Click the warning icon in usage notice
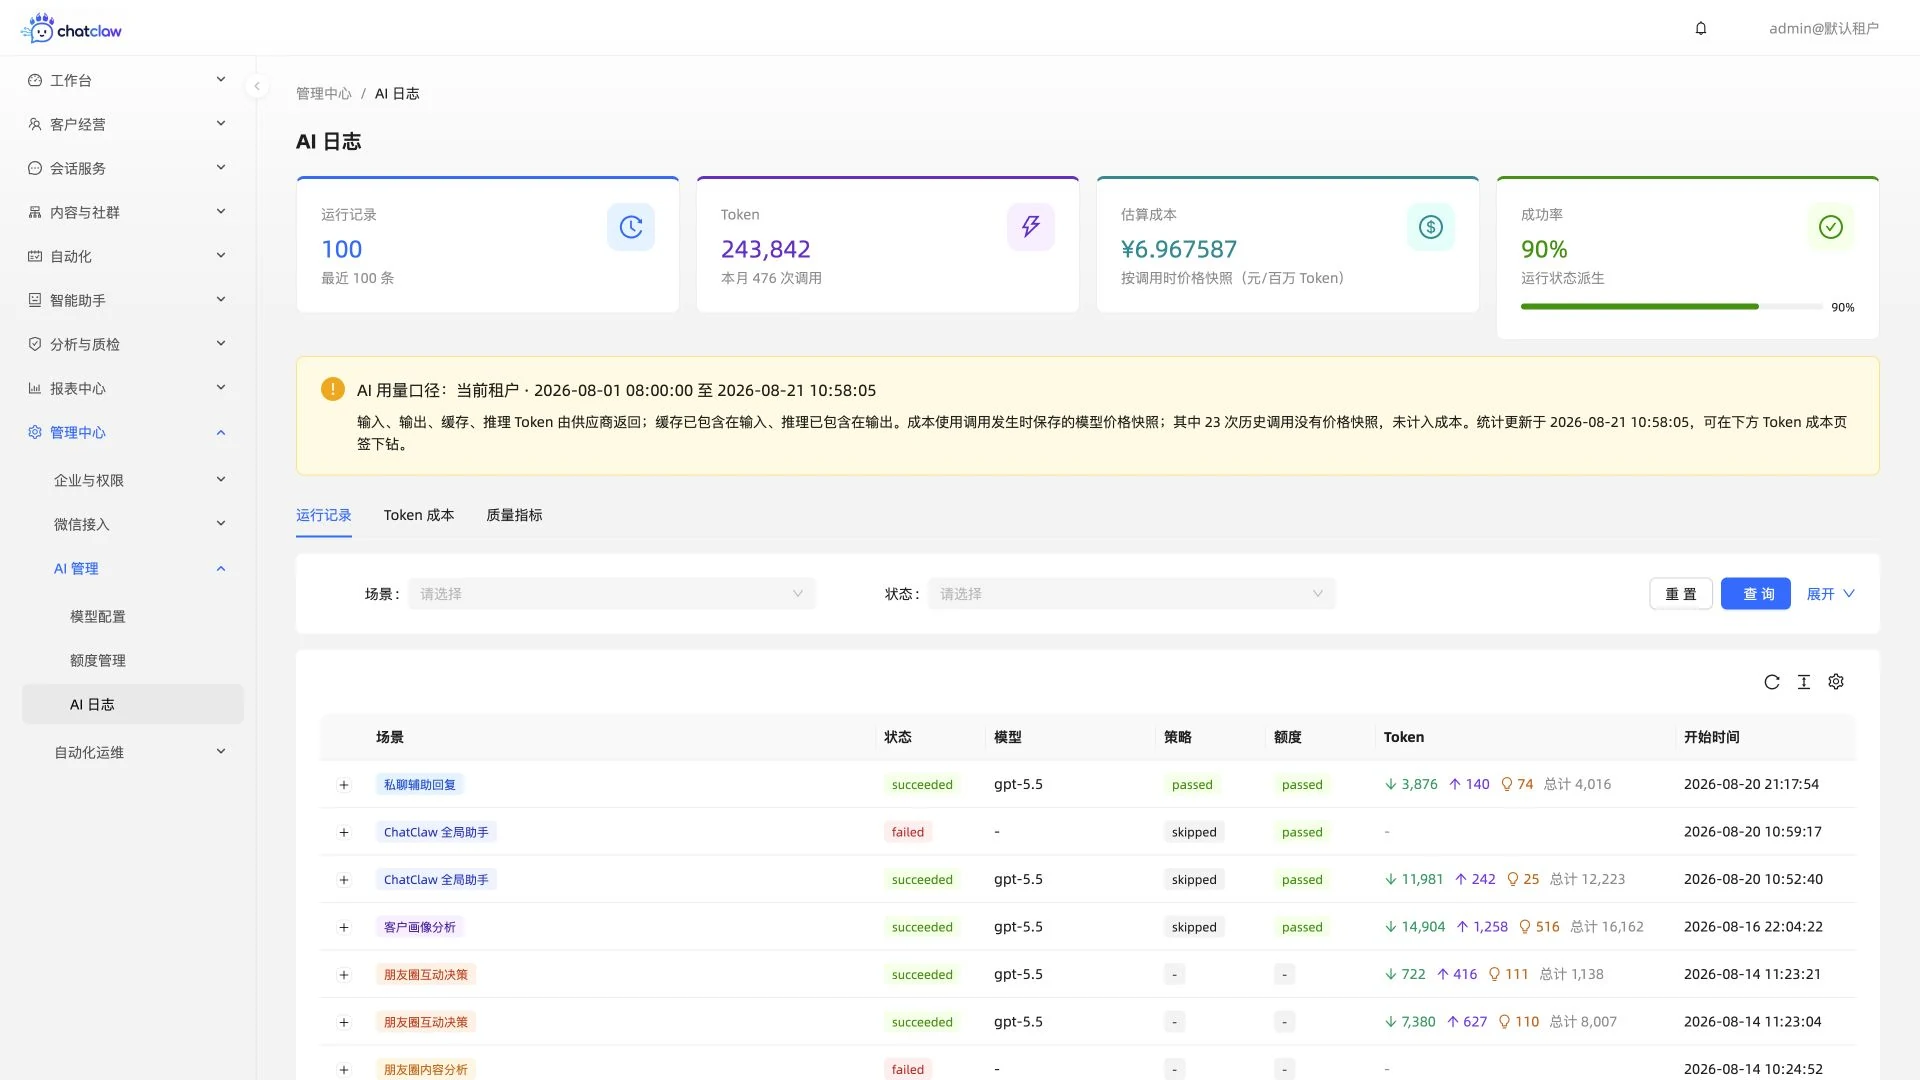 pyautogui.click(x=333, y=389)
